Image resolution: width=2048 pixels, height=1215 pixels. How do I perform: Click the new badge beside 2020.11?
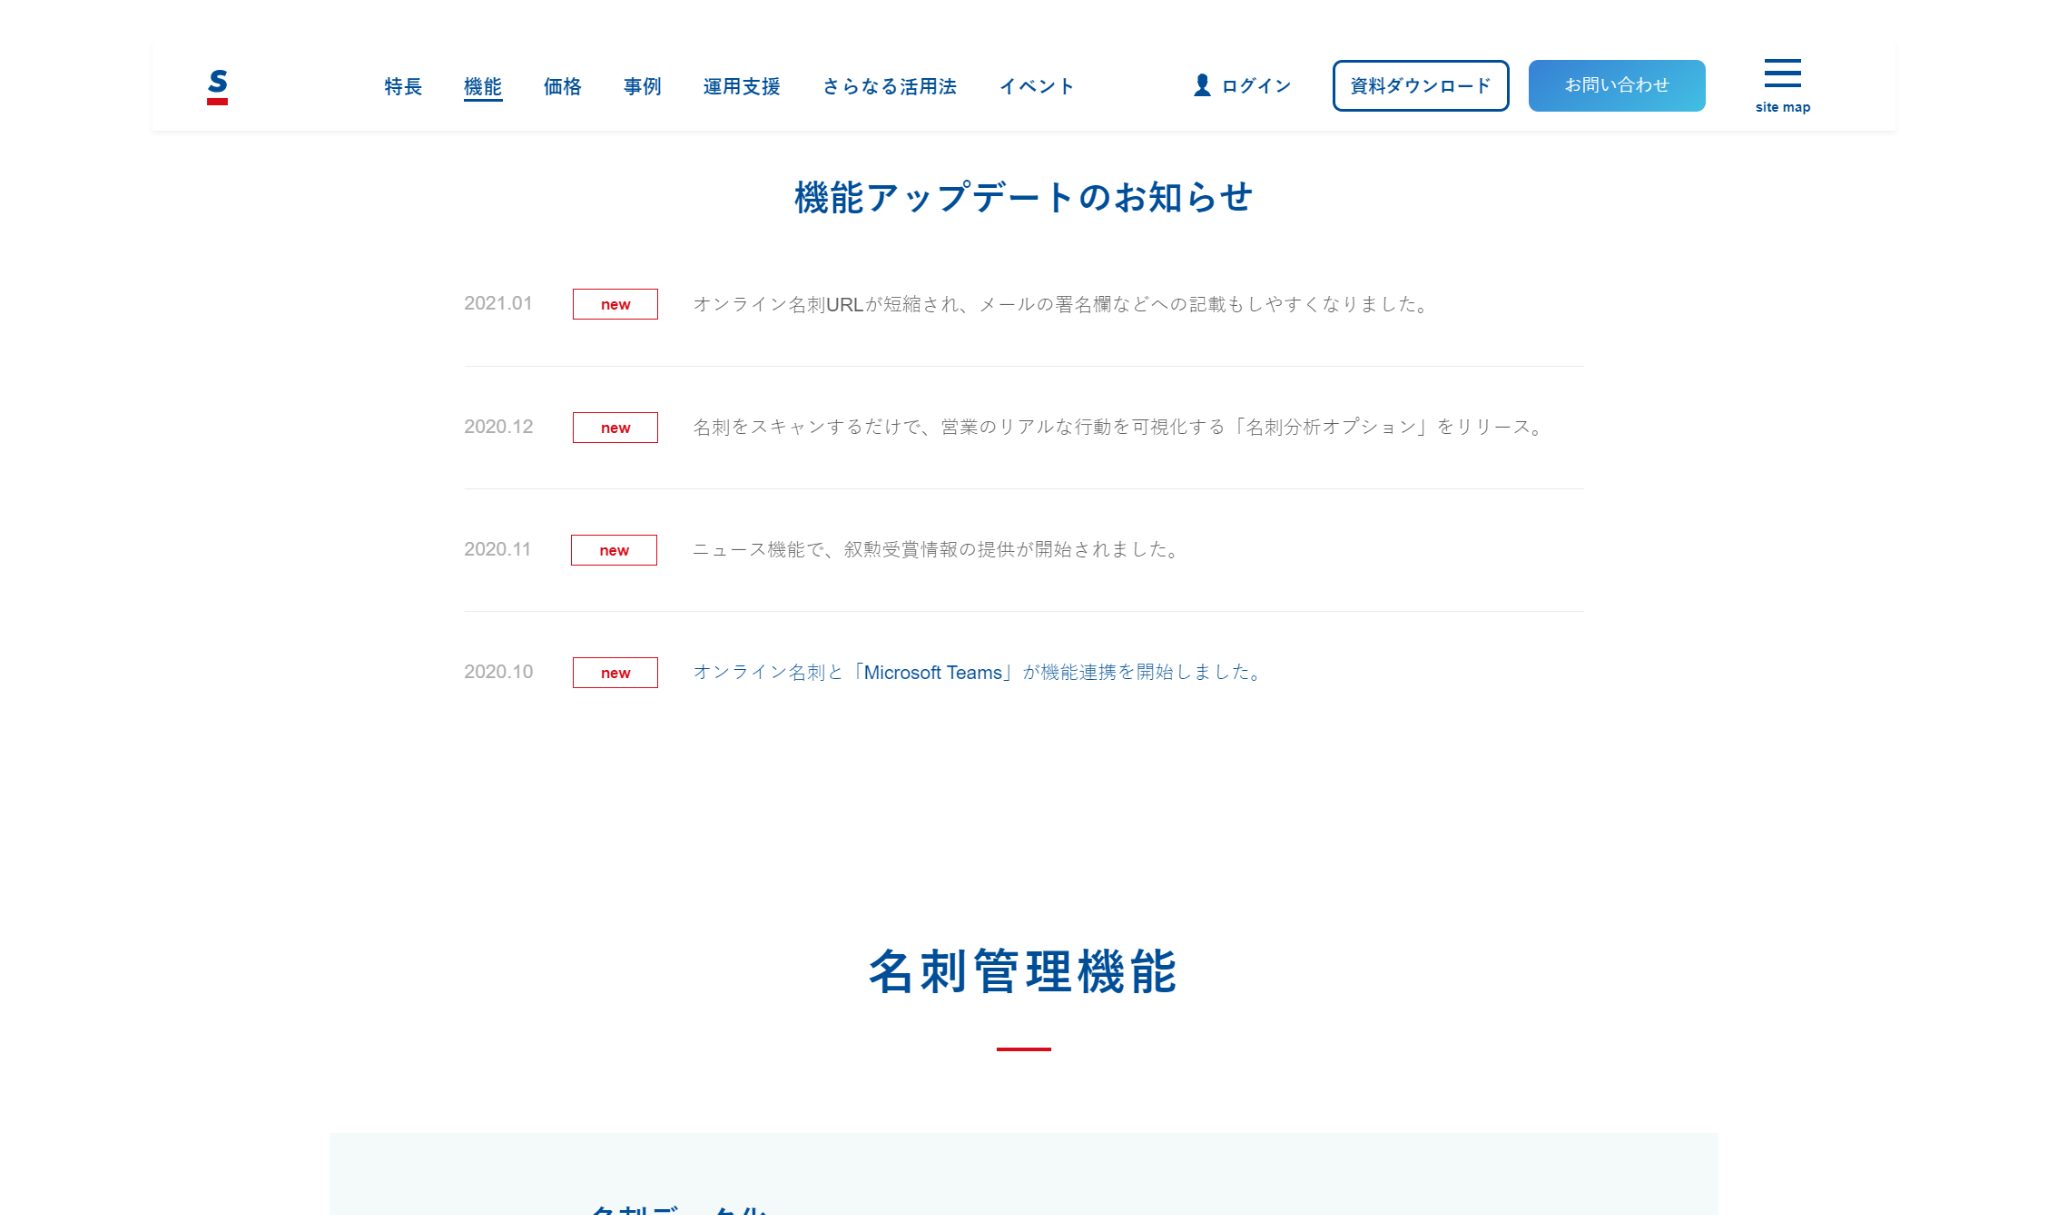coord(614,550)
